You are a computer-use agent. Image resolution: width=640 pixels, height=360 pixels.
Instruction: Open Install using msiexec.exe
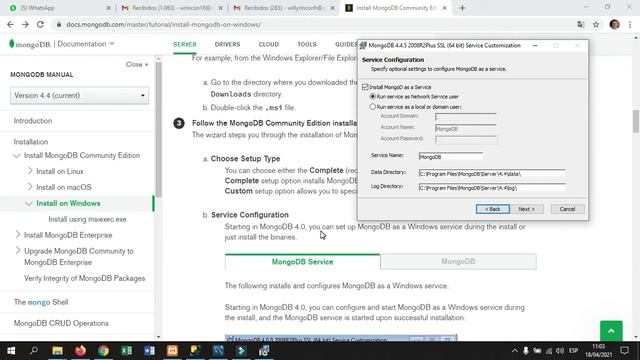click(87, 219)
